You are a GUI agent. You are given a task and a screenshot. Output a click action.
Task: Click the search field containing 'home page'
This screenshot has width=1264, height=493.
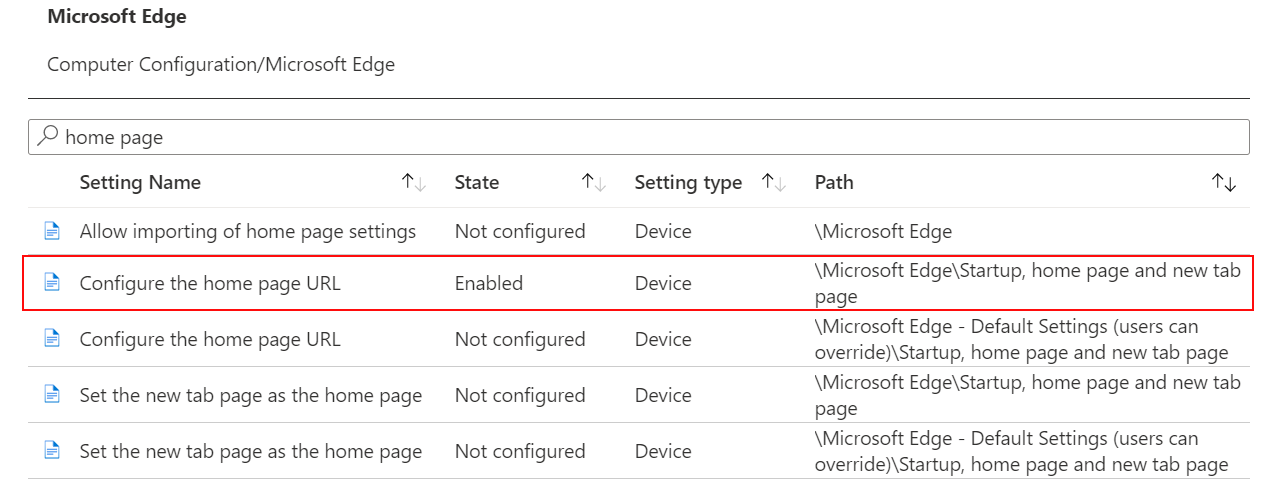click(639, 137)
